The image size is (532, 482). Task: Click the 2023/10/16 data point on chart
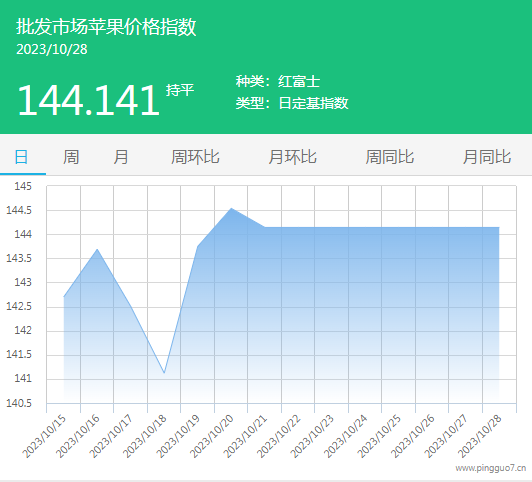click(x=97, y=249)
